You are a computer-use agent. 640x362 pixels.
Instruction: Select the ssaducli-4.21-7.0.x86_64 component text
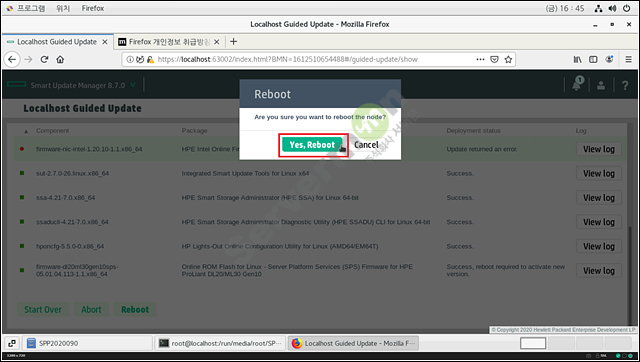[72, 222]
